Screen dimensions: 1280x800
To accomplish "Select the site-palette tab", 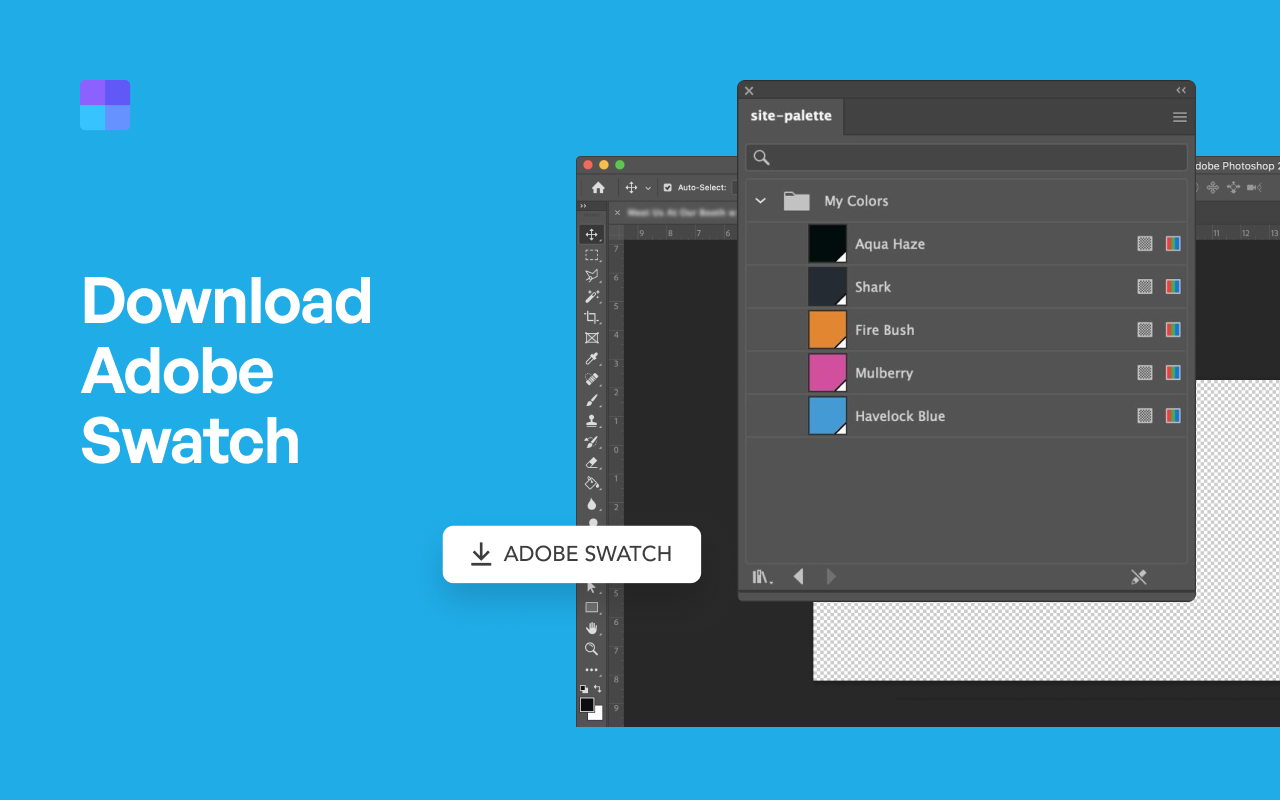I will point(791,116).
